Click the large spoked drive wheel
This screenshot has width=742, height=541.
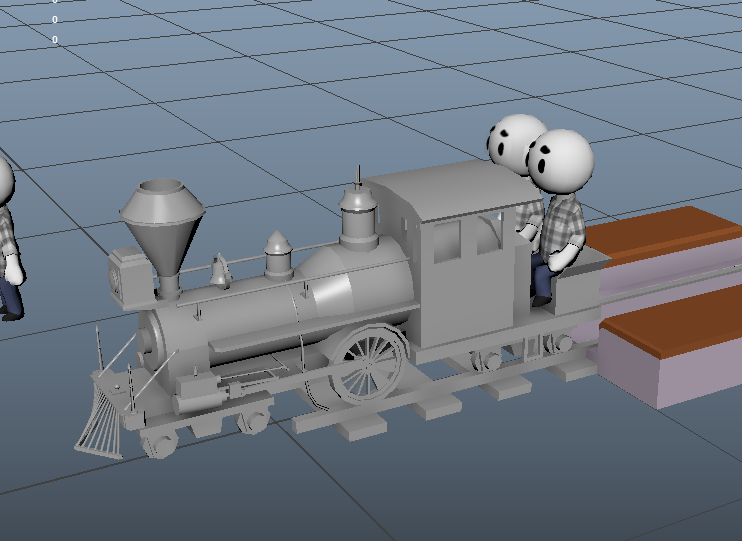tap(368, 363)
